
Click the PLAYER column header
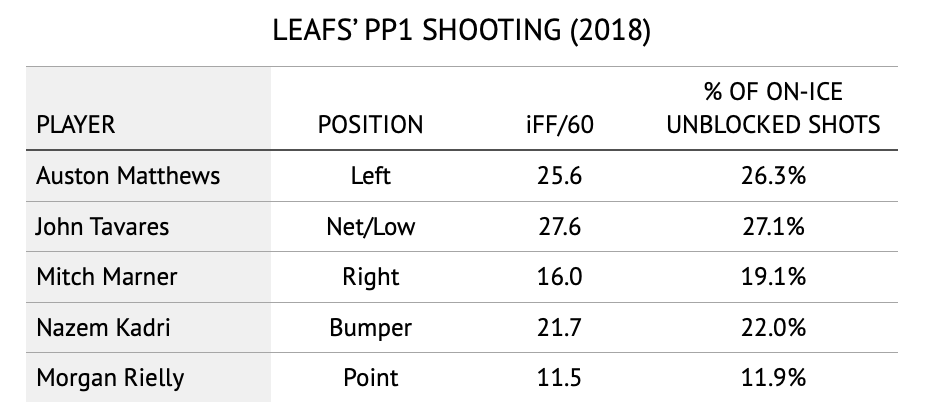coord(75,125)
